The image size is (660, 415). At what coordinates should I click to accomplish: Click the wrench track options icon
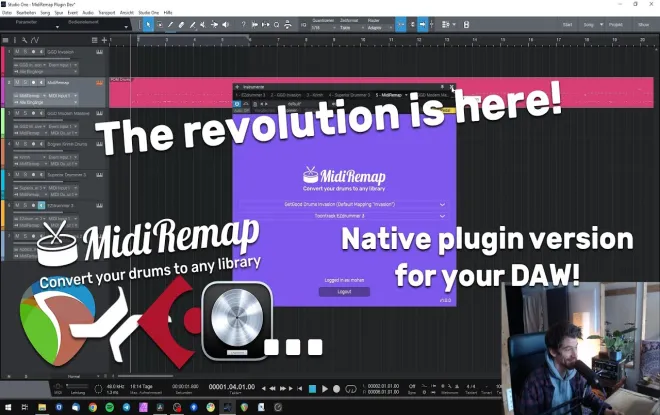click(x=24, y=40)
